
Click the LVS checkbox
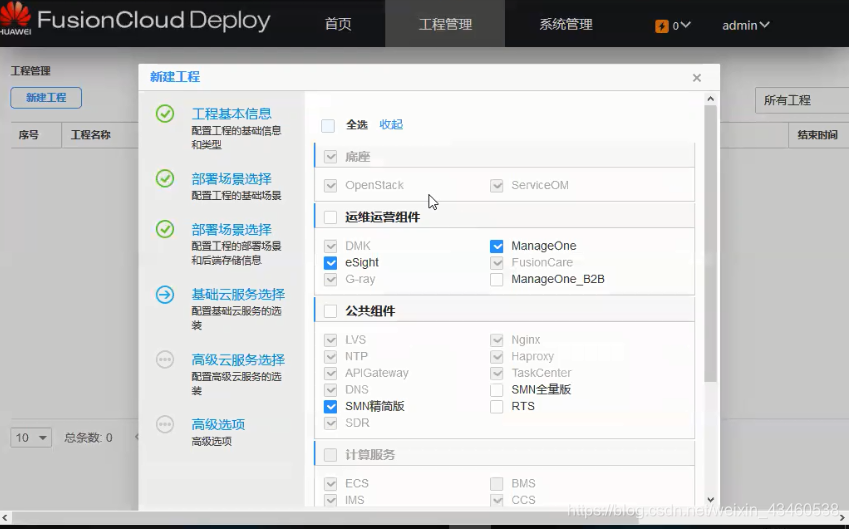pyautogui.click(x=330, y=340)
